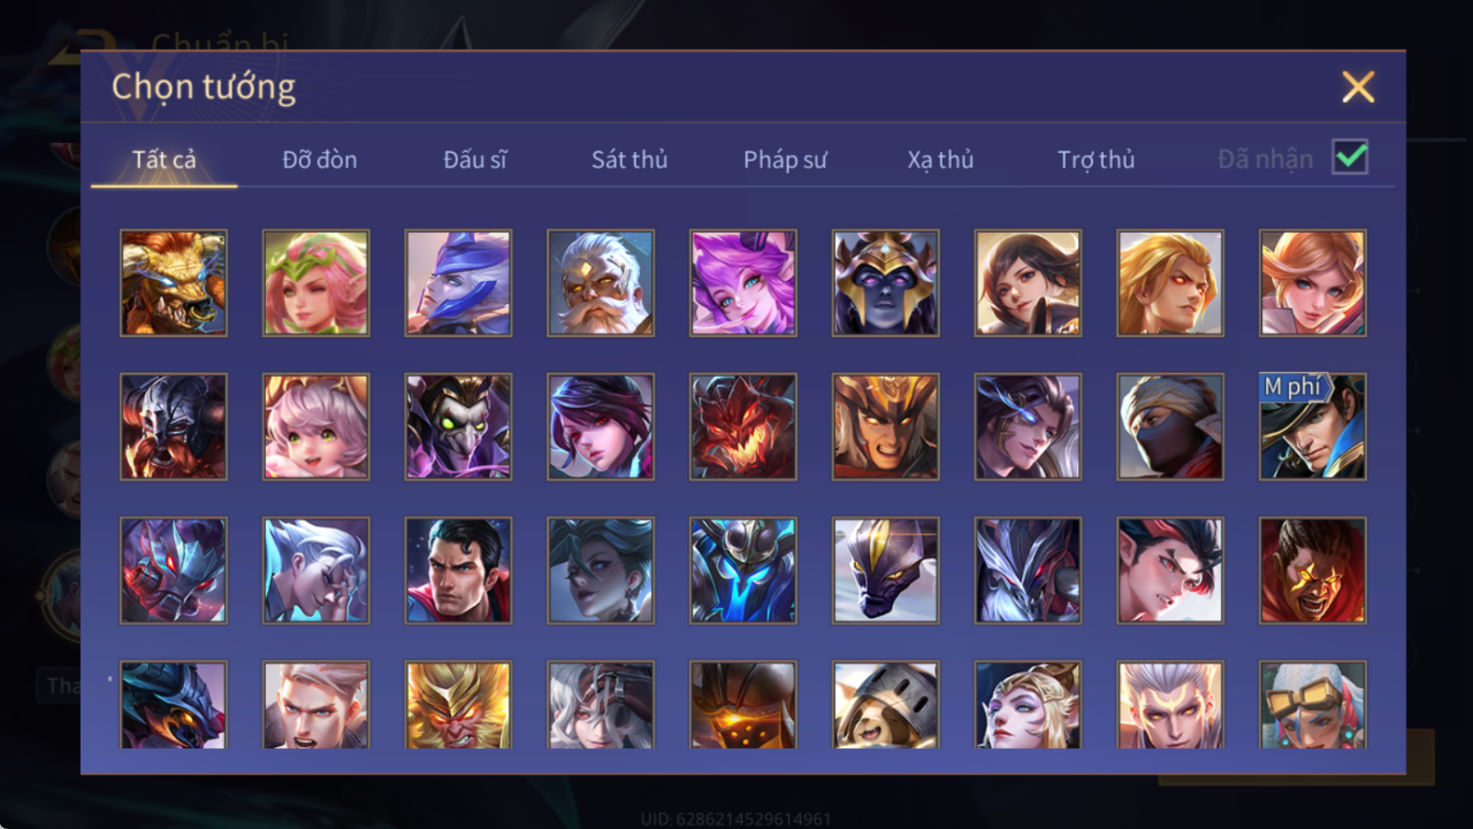Choose the hero tagged 'M phí'

coord(1313,427)
